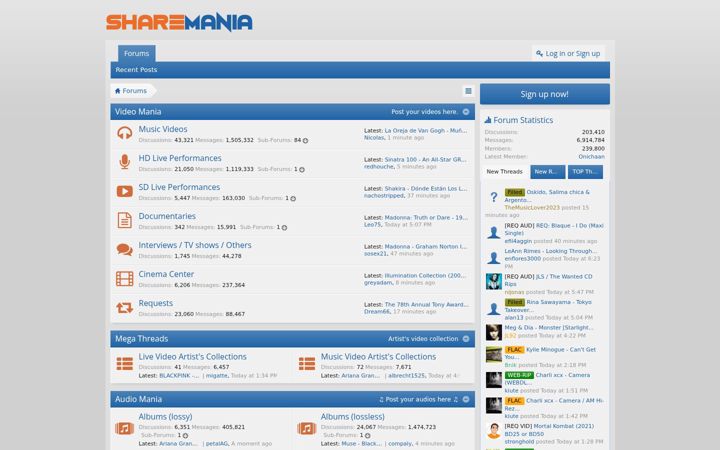The image size is (720, 450).
Task: Open the HD Live Performances forum
Action: [180, 158]
